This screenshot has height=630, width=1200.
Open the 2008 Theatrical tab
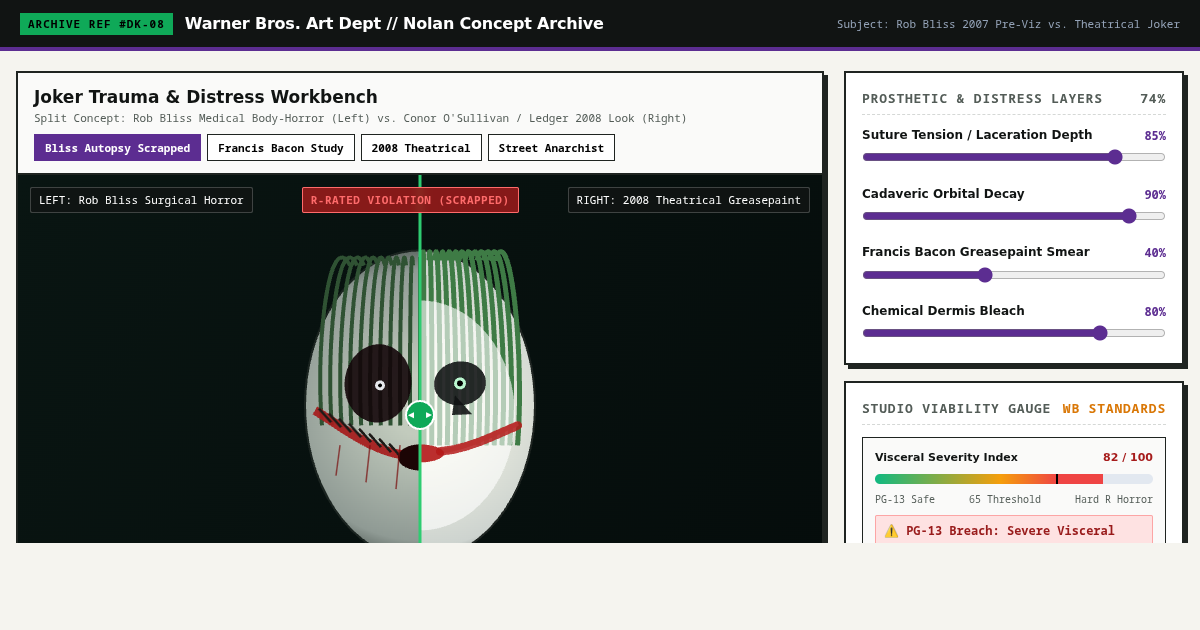point(421,148)
